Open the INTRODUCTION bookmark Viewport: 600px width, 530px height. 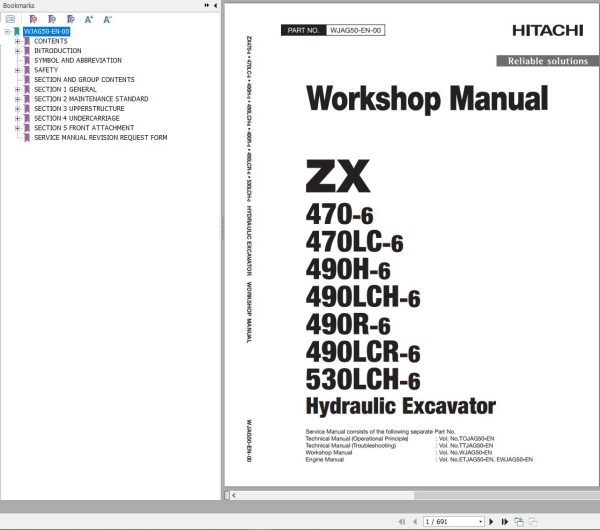pyautogui.click(x=58, y=51)
